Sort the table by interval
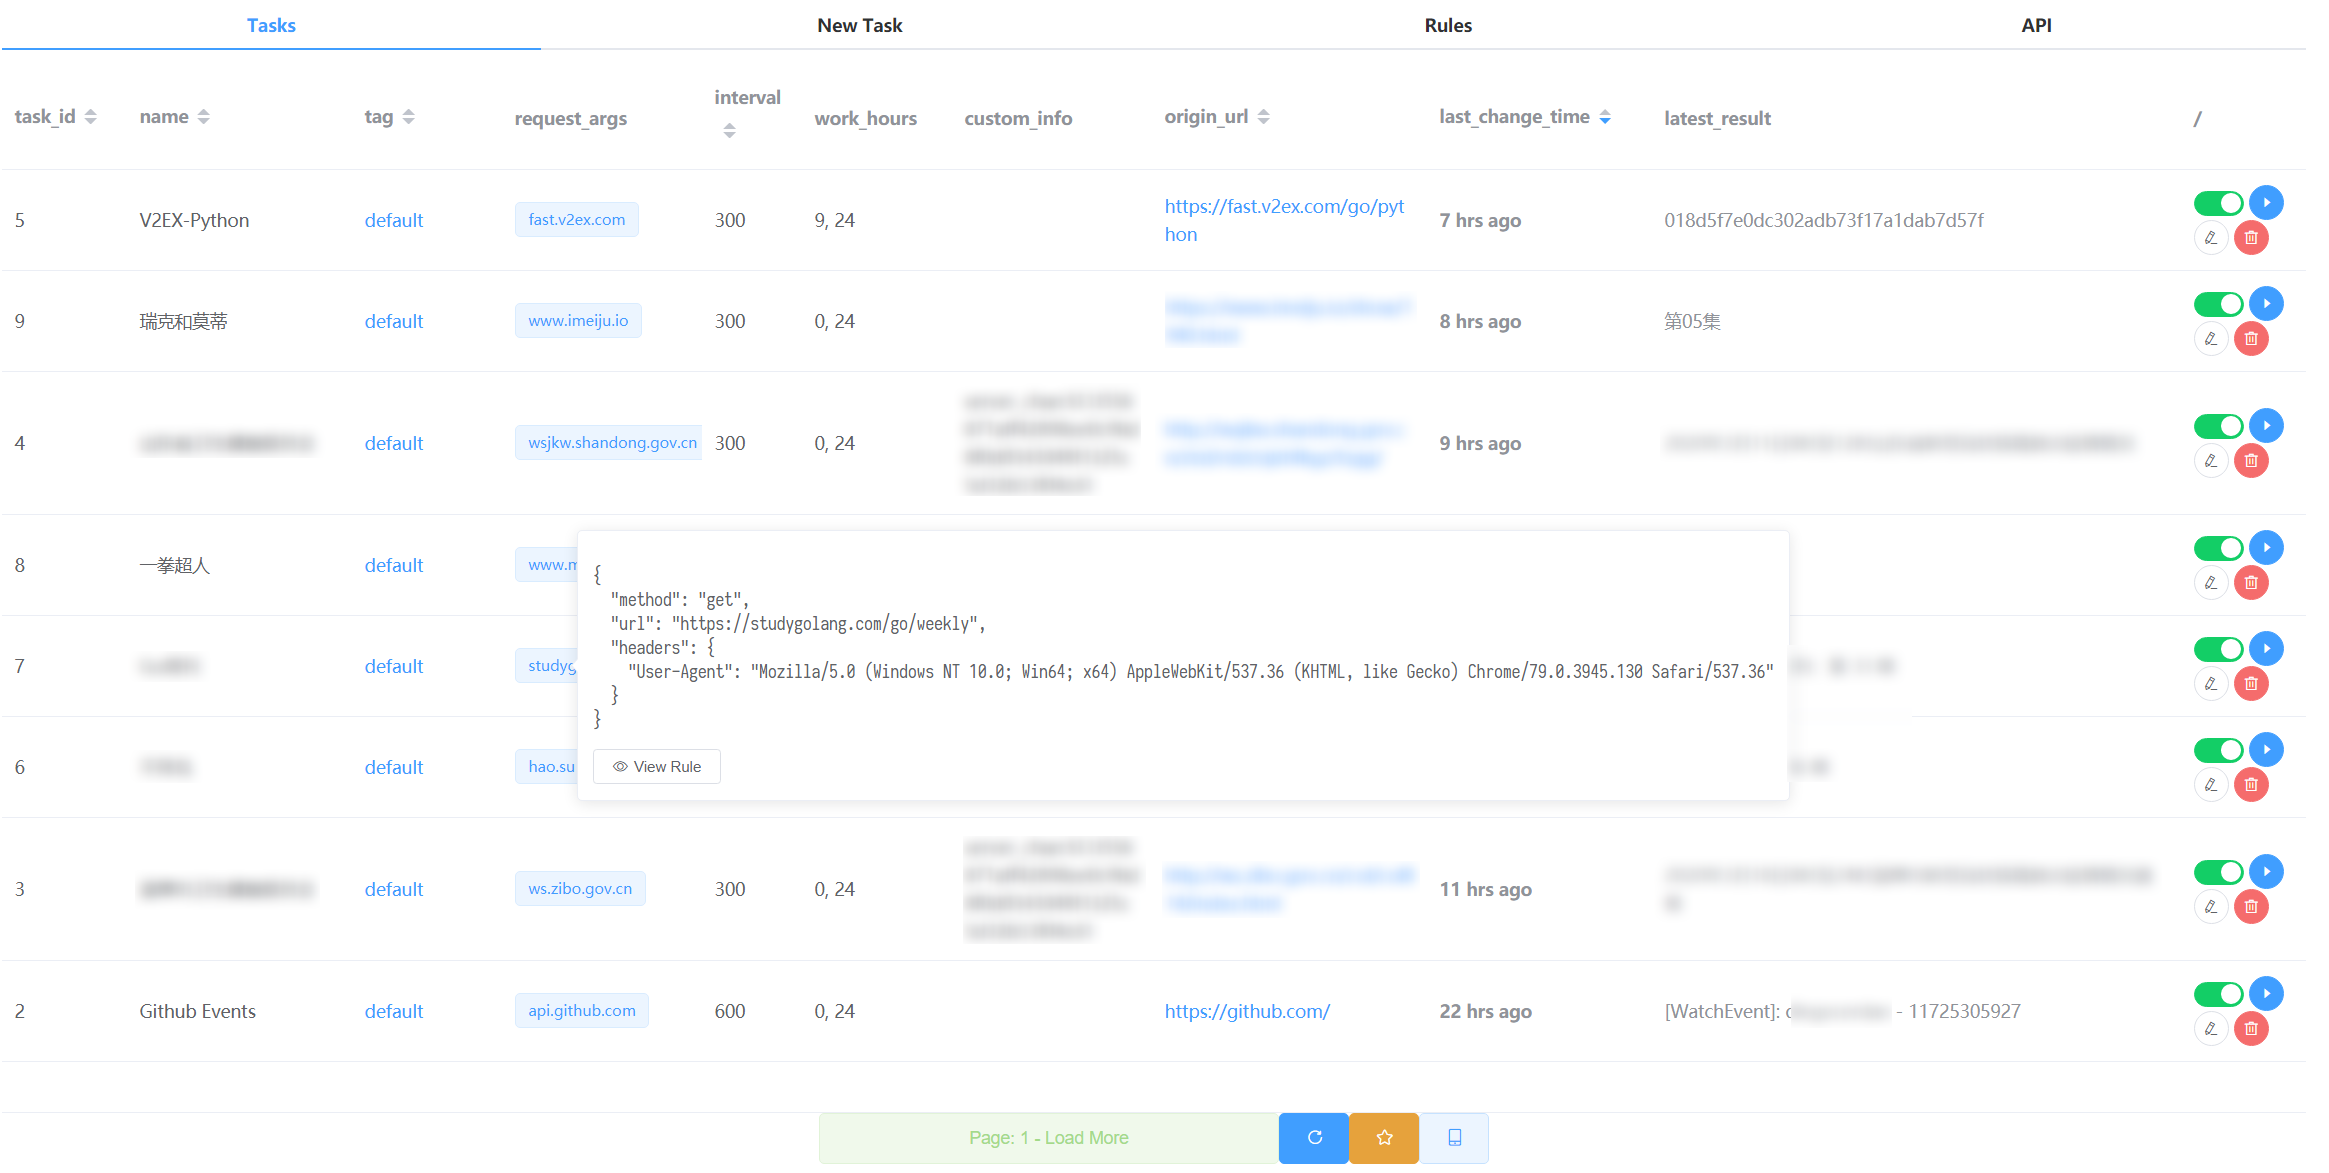This screenshot has width=2329, height=1173. [x=729, y=131]
